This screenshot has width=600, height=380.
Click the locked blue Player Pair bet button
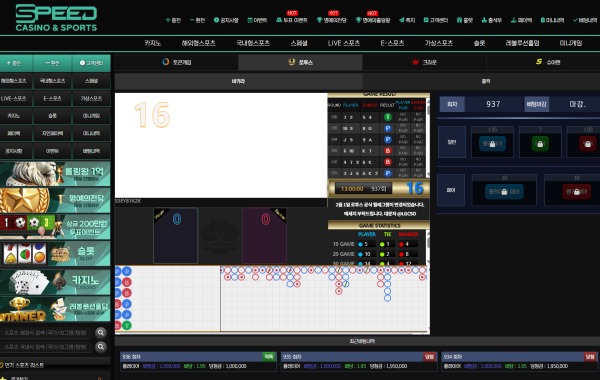coord(504,191)
